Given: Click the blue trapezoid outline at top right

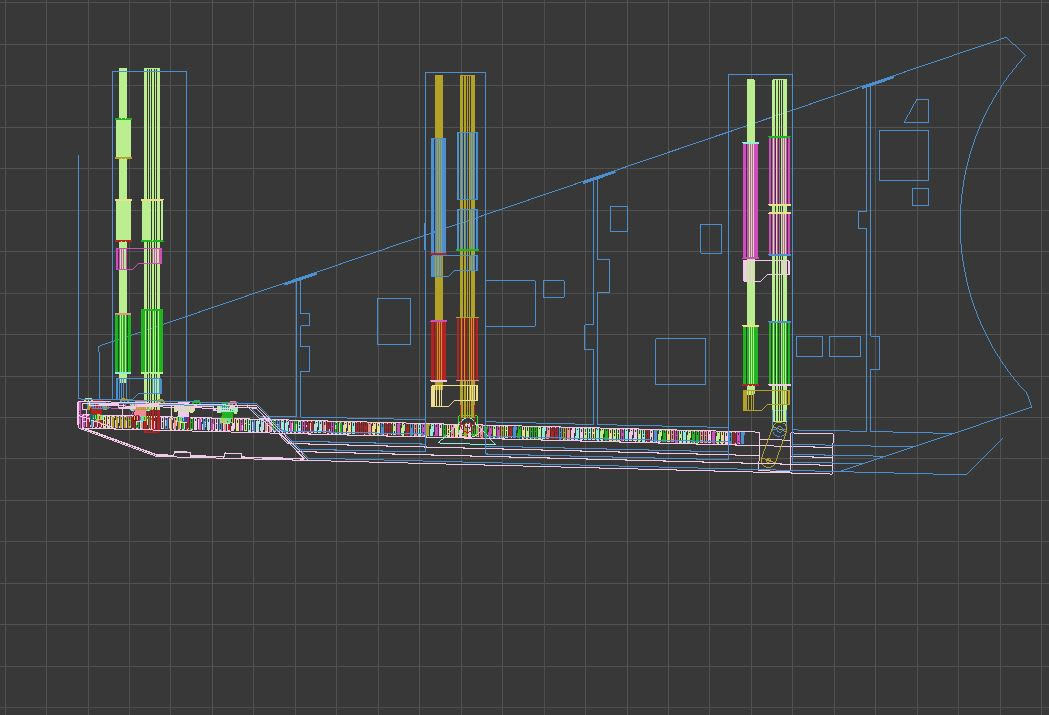Looking at the screenshot, I should (917, 111).
